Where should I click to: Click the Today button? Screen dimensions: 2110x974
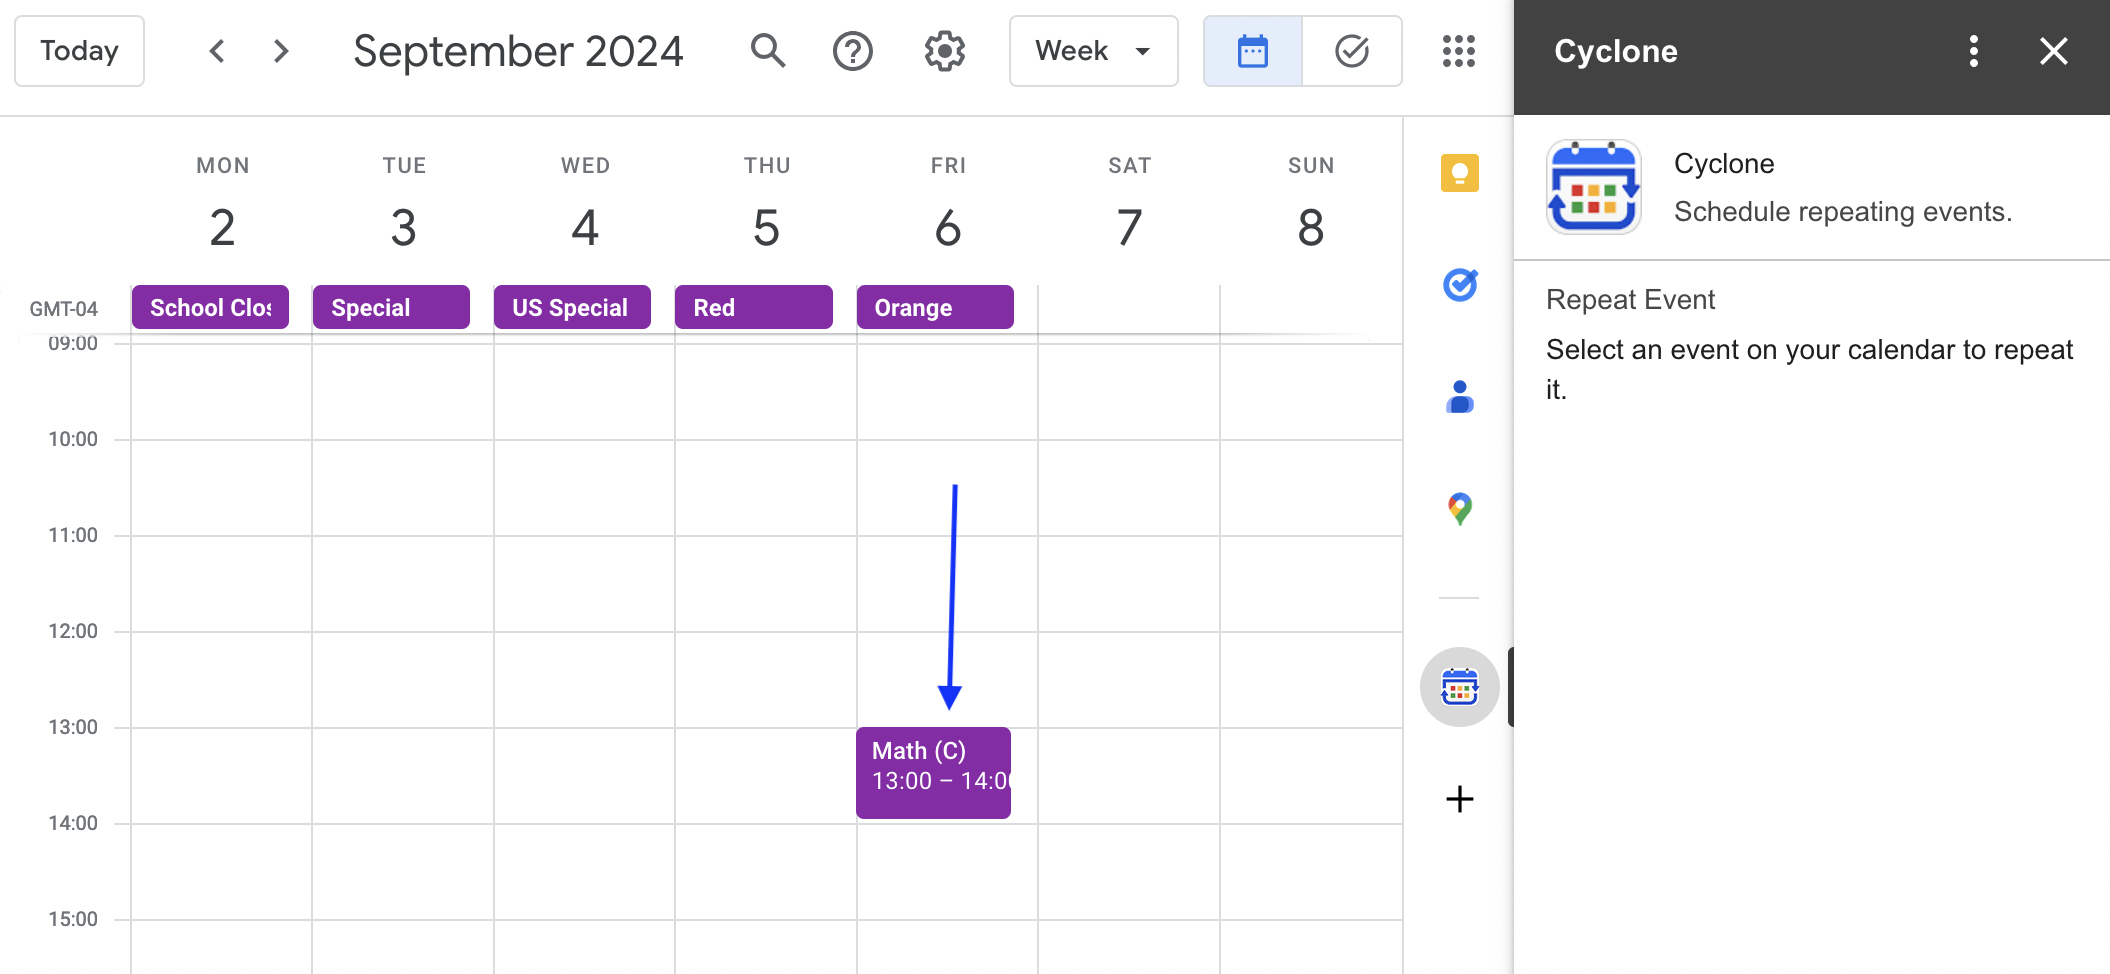[x=79, y=51]
